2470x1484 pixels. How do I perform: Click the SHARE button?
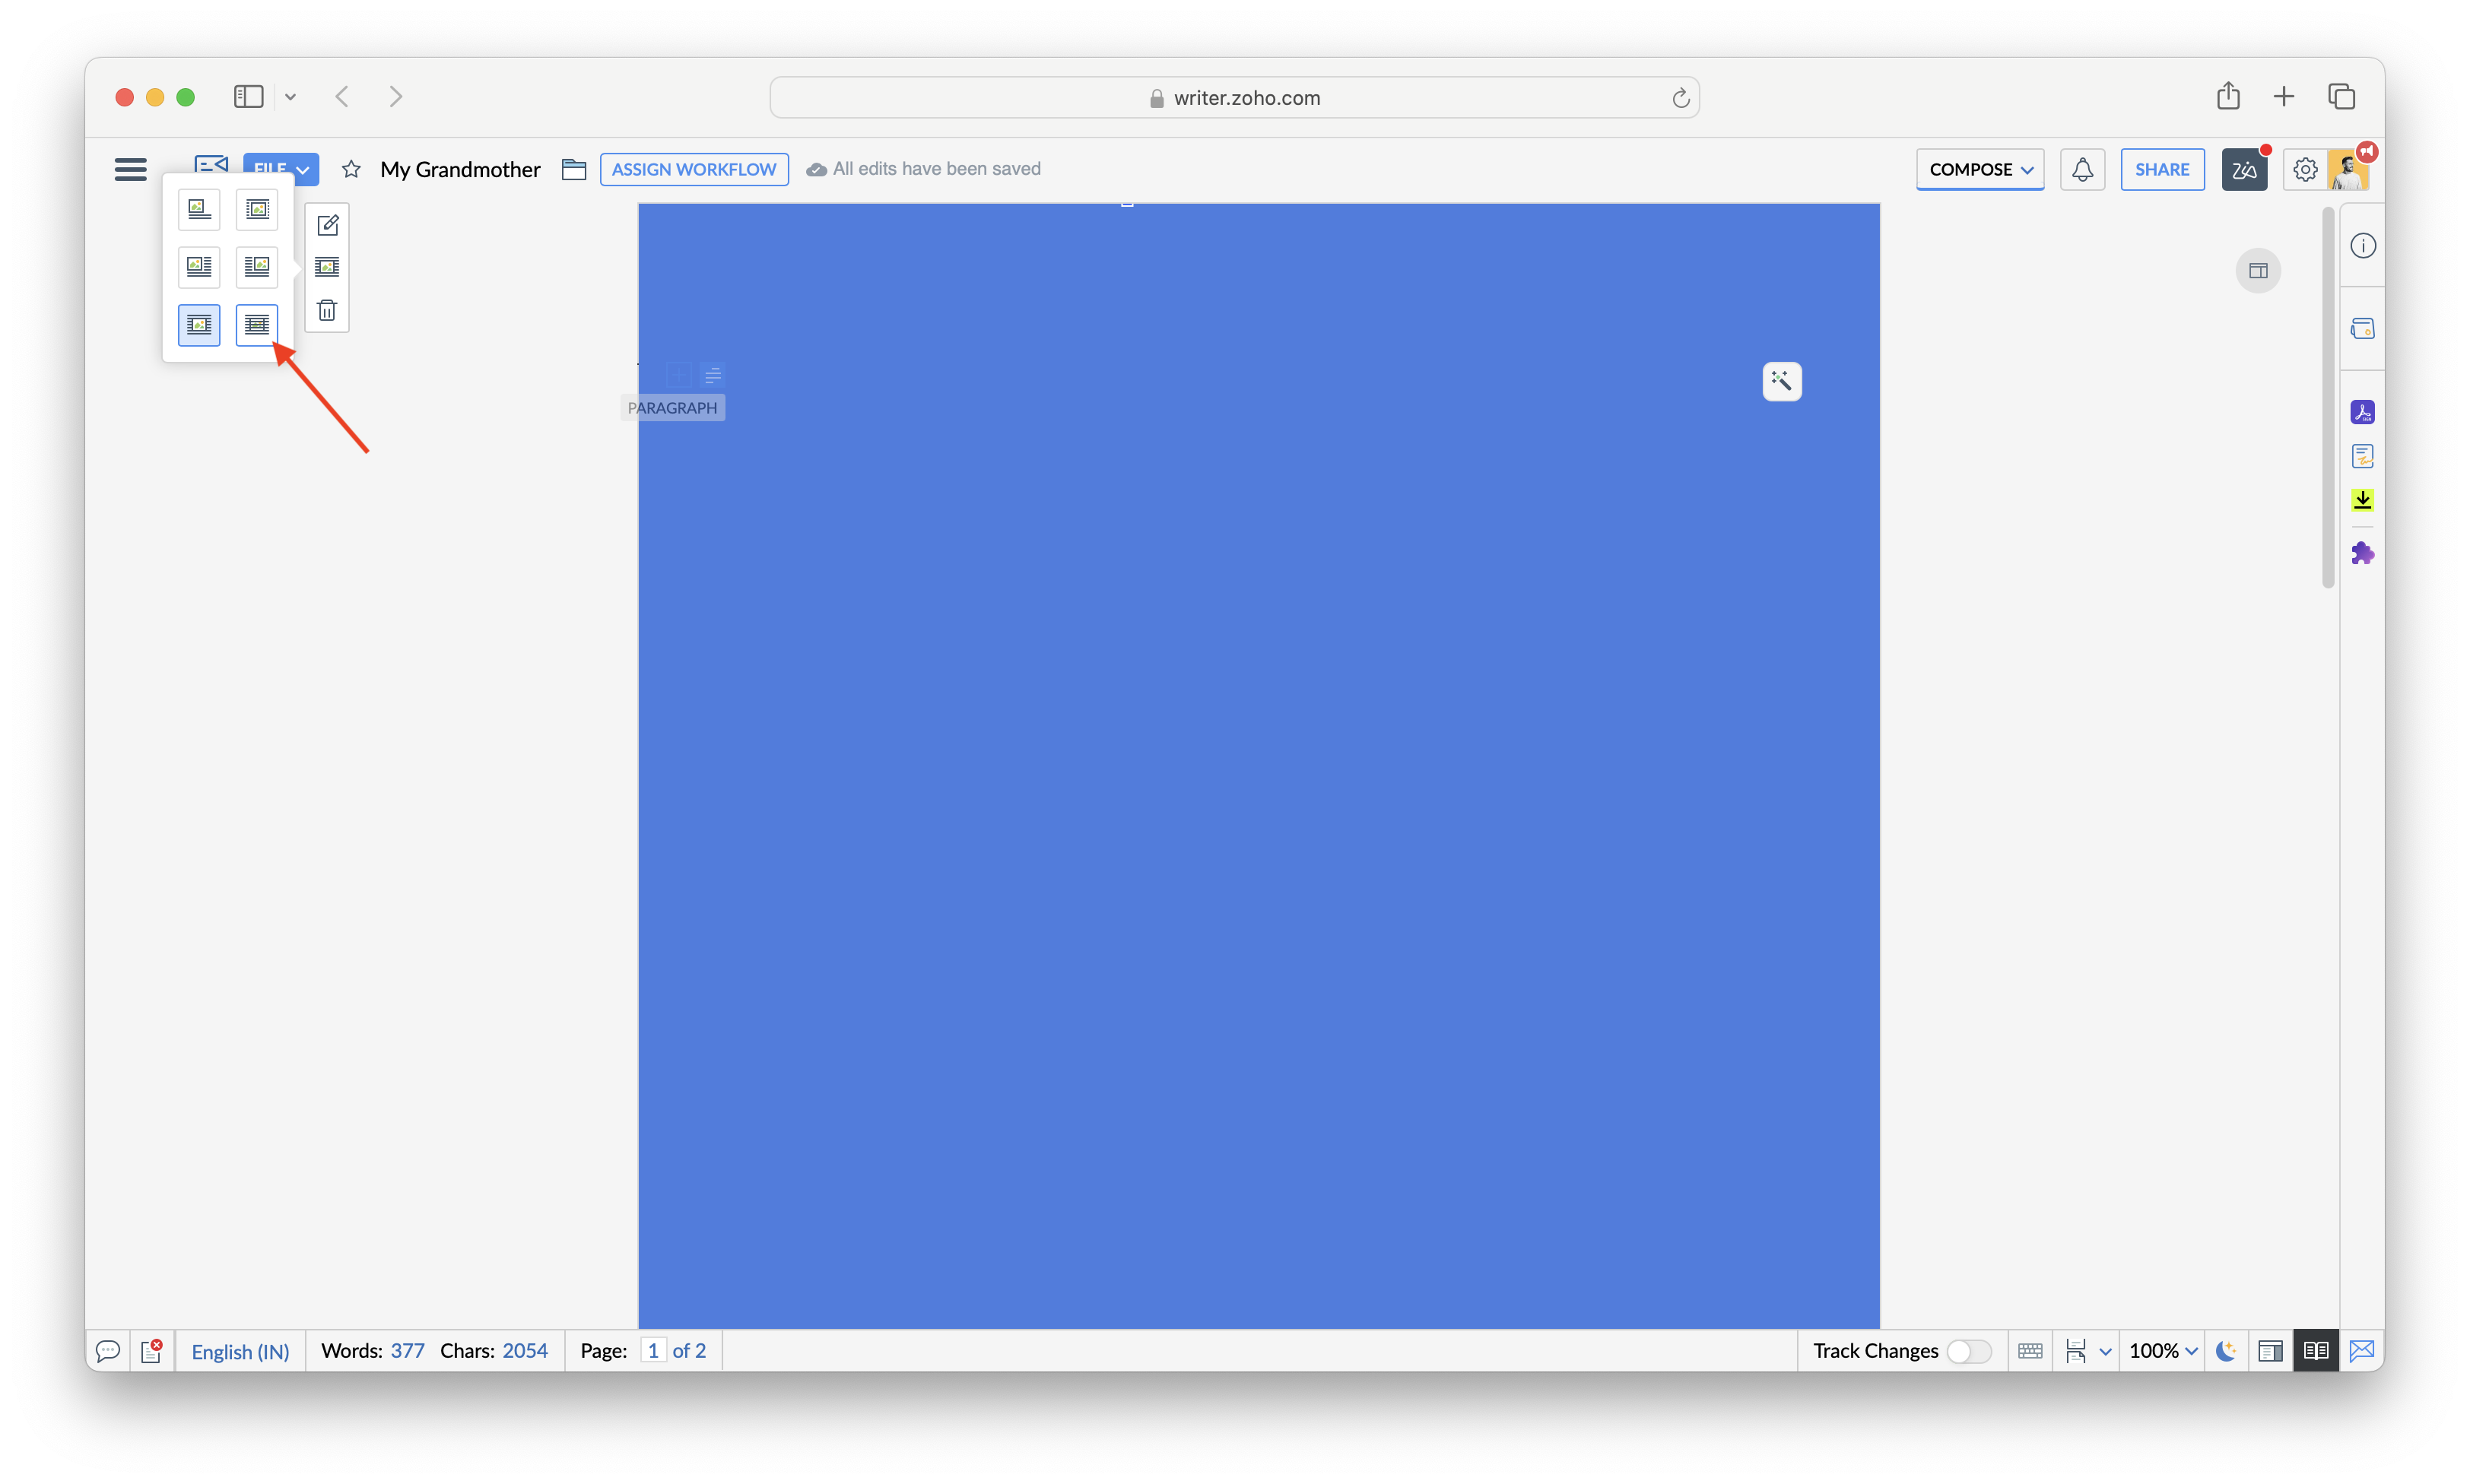coord(2162,169)
